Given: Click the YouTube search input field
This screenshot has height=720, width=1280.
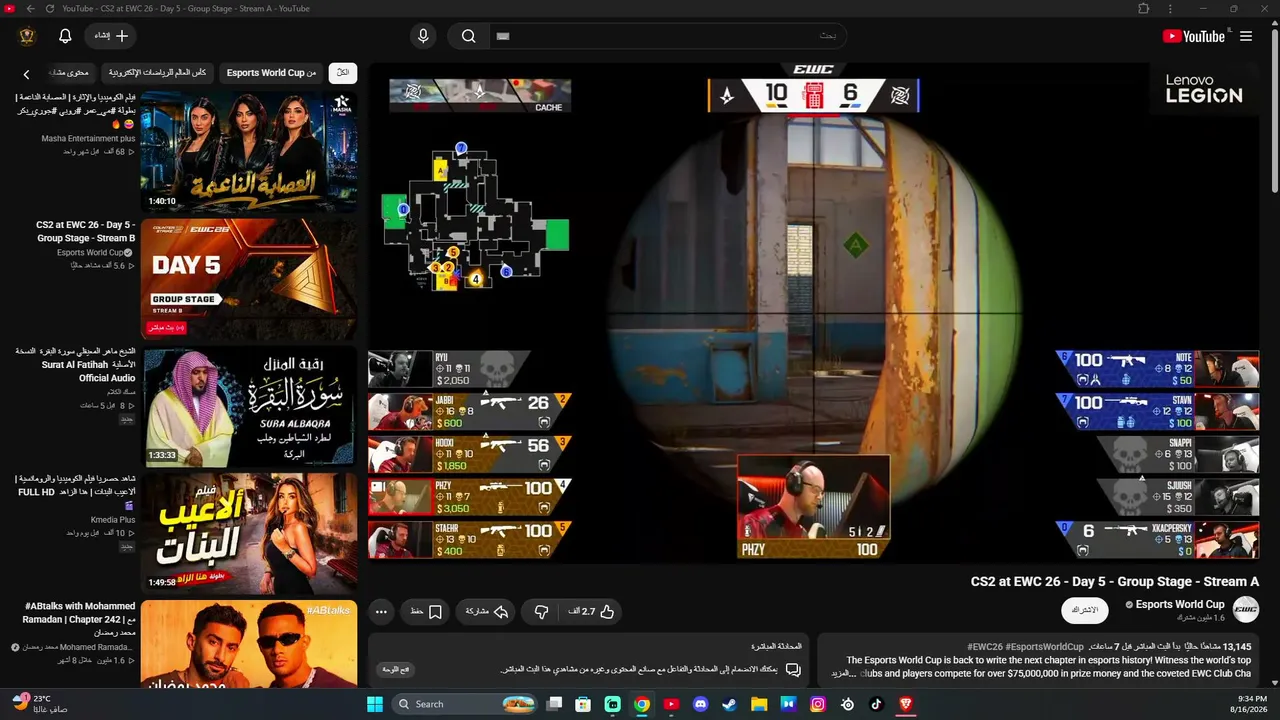Looking at the screenshot, I should pyautogui.click(x=668, y=36).
